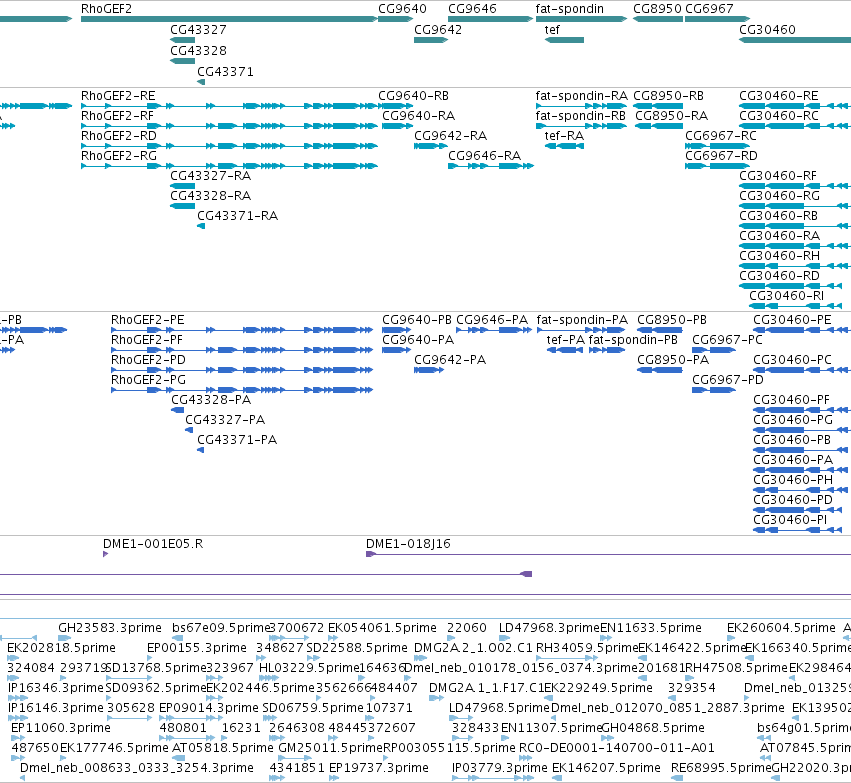
Task: Click the LD47968.3prime EST label
Action: 549,628
